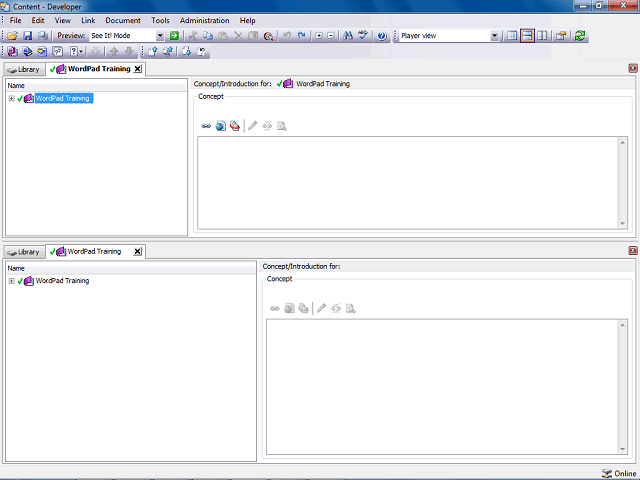Close the upper WordPad Training tab
640x480 pixels.
tap(138, 69)
